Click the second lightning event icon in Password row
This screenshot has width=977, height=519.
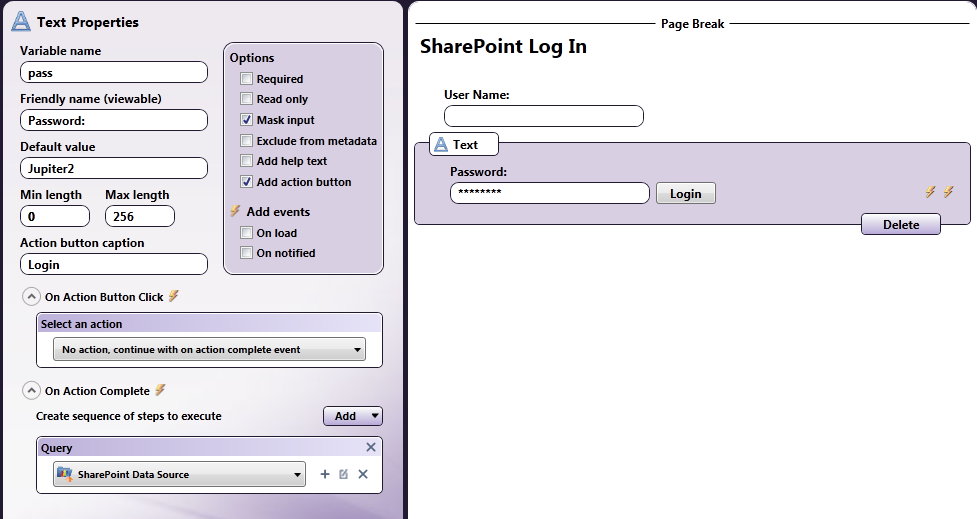coord(948,192)
